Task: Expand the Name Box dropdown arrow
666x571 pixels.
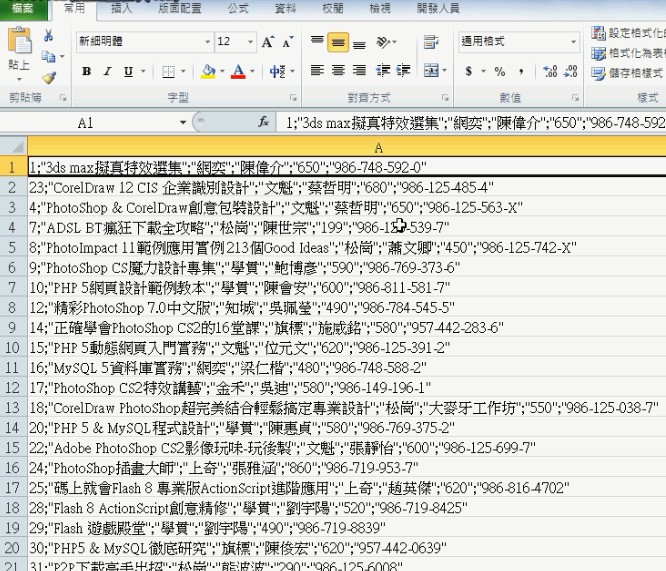Action: coord(183,123)
